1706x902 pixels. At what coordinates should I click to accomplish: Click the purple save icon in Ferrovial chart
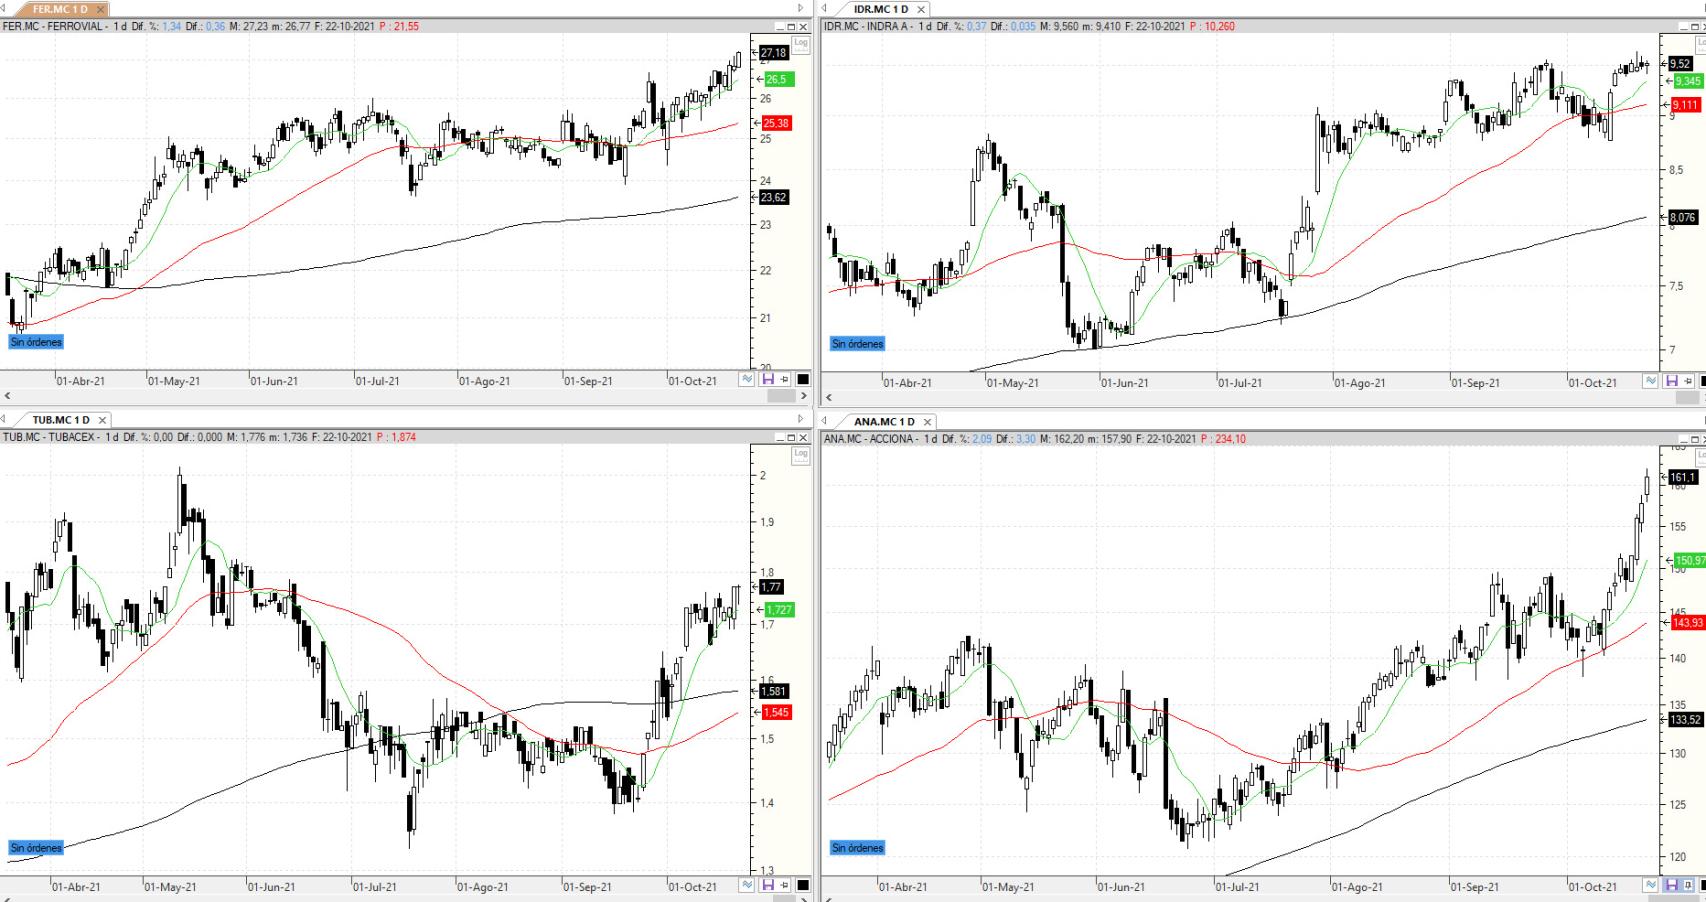tap(768, 380)
